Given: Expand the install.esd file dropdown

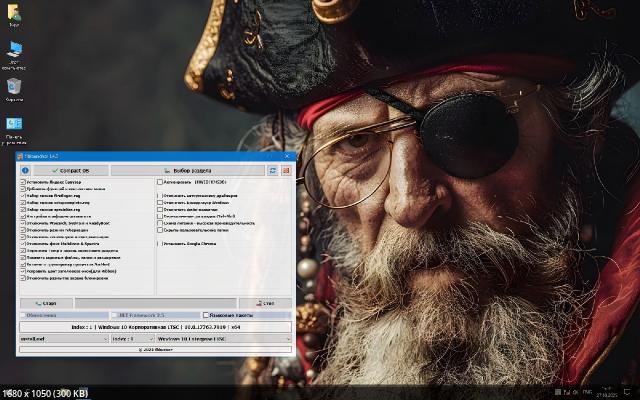Looking at the screenshot, I should (64, 338).
